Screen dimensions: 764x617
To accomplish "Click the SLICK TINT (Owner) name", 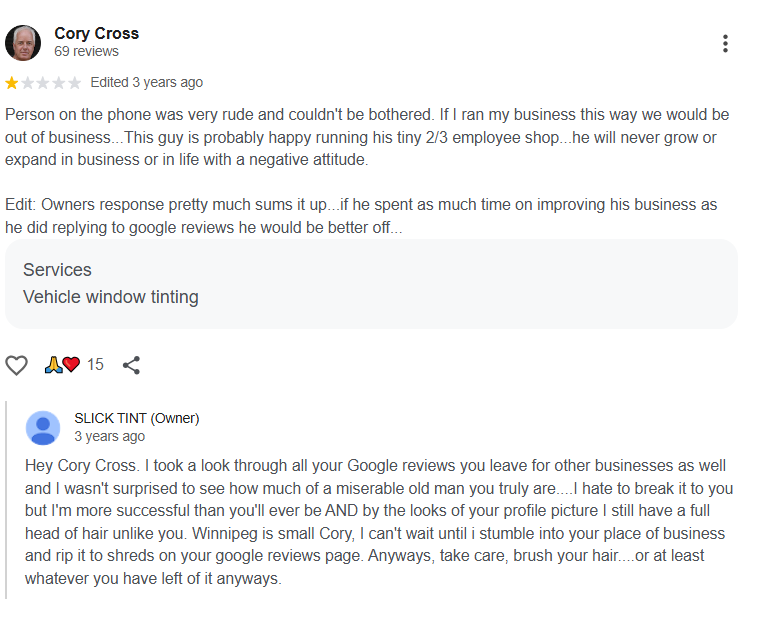I will tap(137, 418).
